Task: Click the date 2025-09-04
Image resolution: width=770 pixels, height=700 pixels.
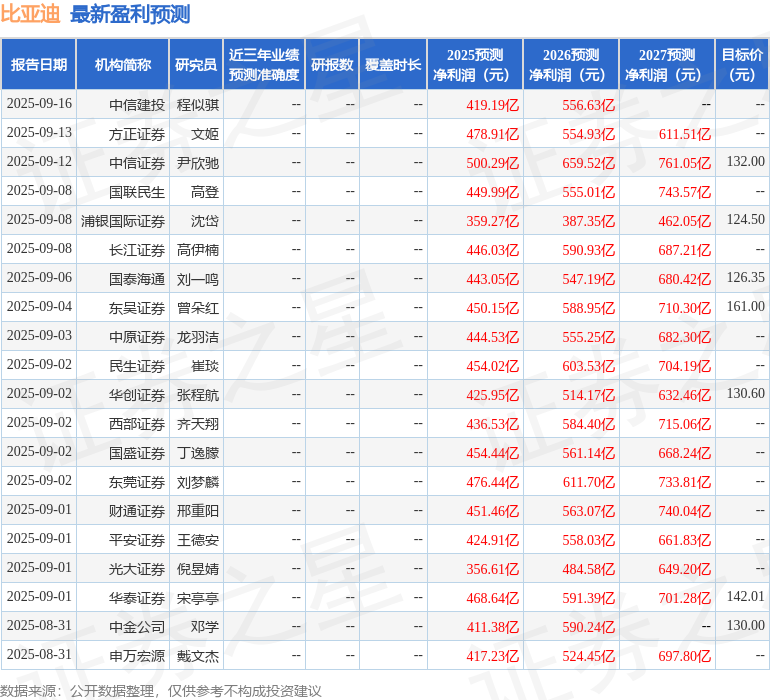Action: pyautogui.click(x=39, y=306)
